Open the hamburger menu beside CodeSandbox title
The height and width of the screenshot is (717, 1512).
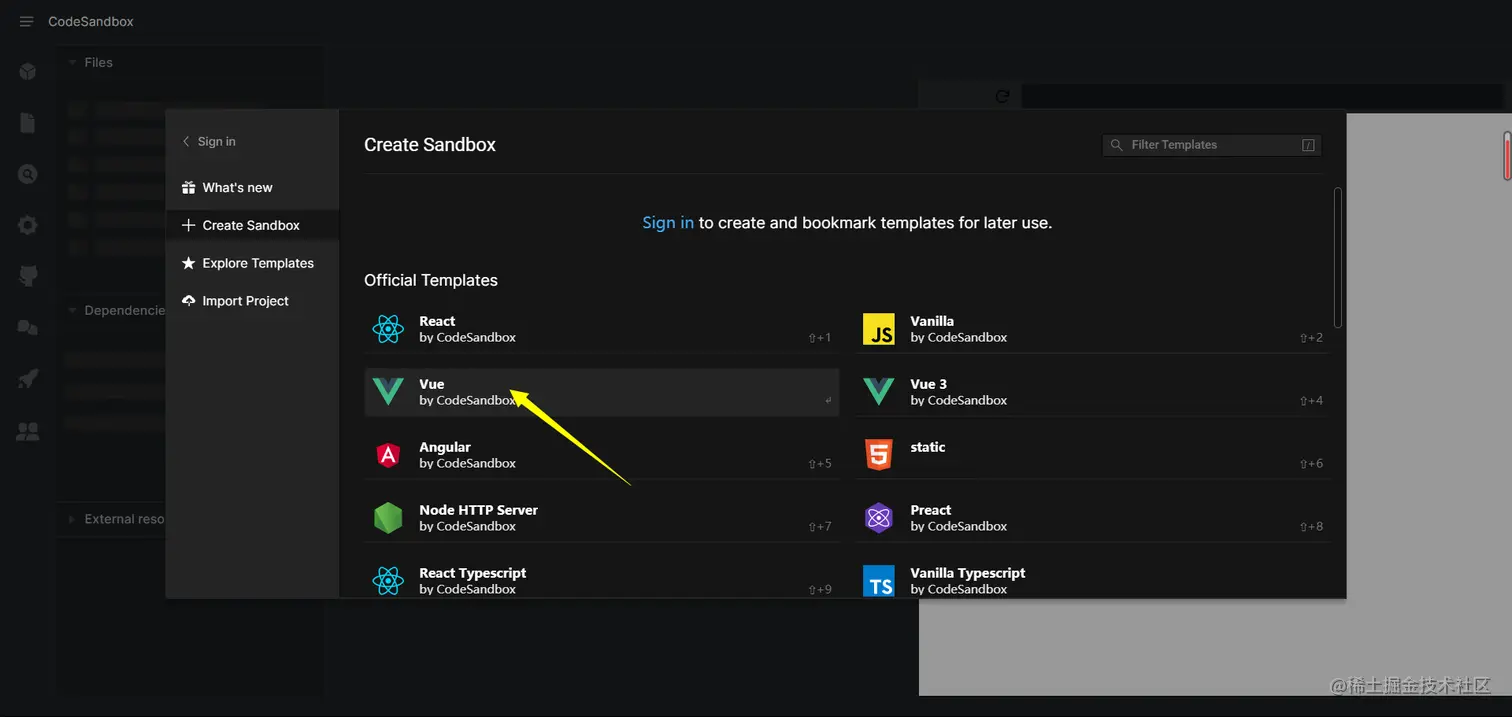pyautogui.click(x=27, y=22)
